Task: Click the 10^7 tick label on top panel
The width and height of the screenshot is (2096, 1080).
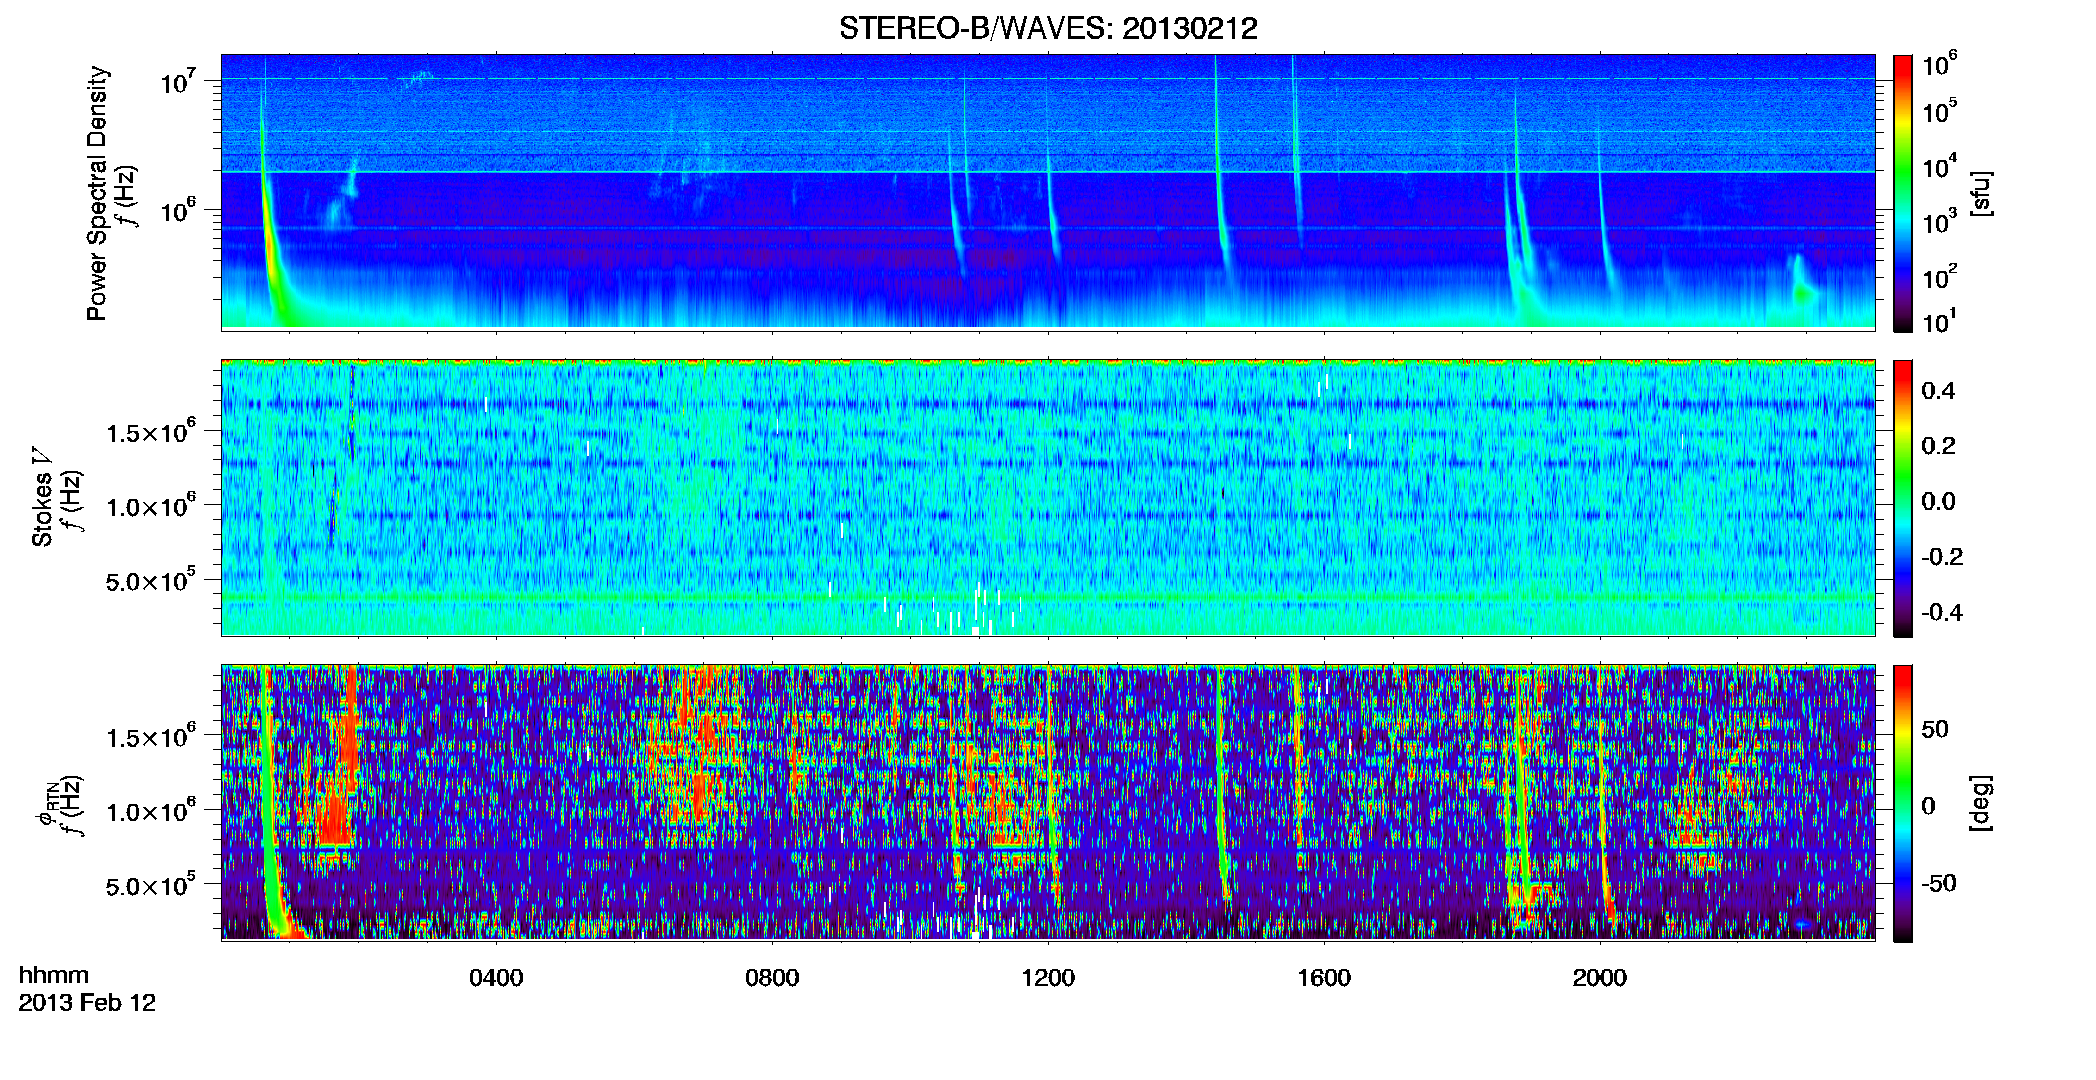Action: [180, 80]
